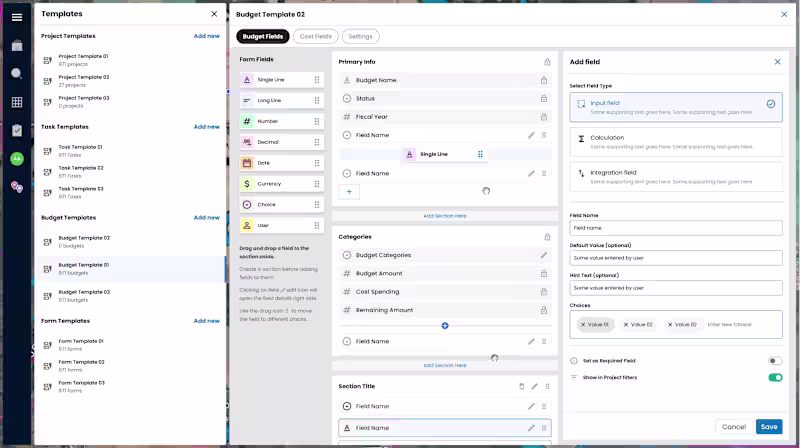
Task: Select the Cost Spending field row
Action: point(445,292)
